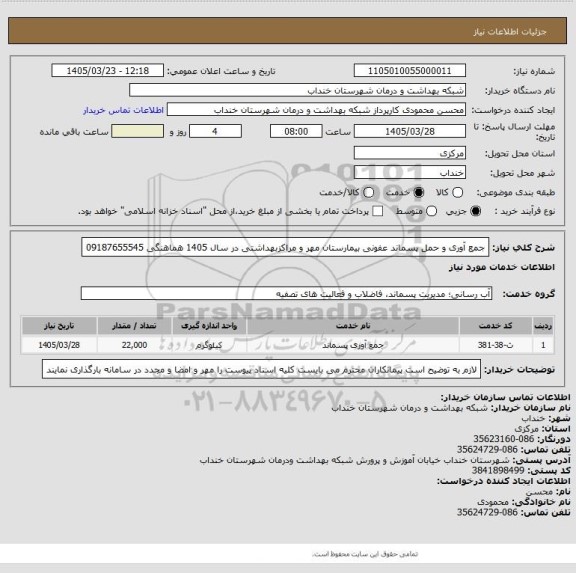Image resolution: width=576 pixels, height=573 pixels.
Task: Click the buyer organization name field
Action: [x=298, y=90]
